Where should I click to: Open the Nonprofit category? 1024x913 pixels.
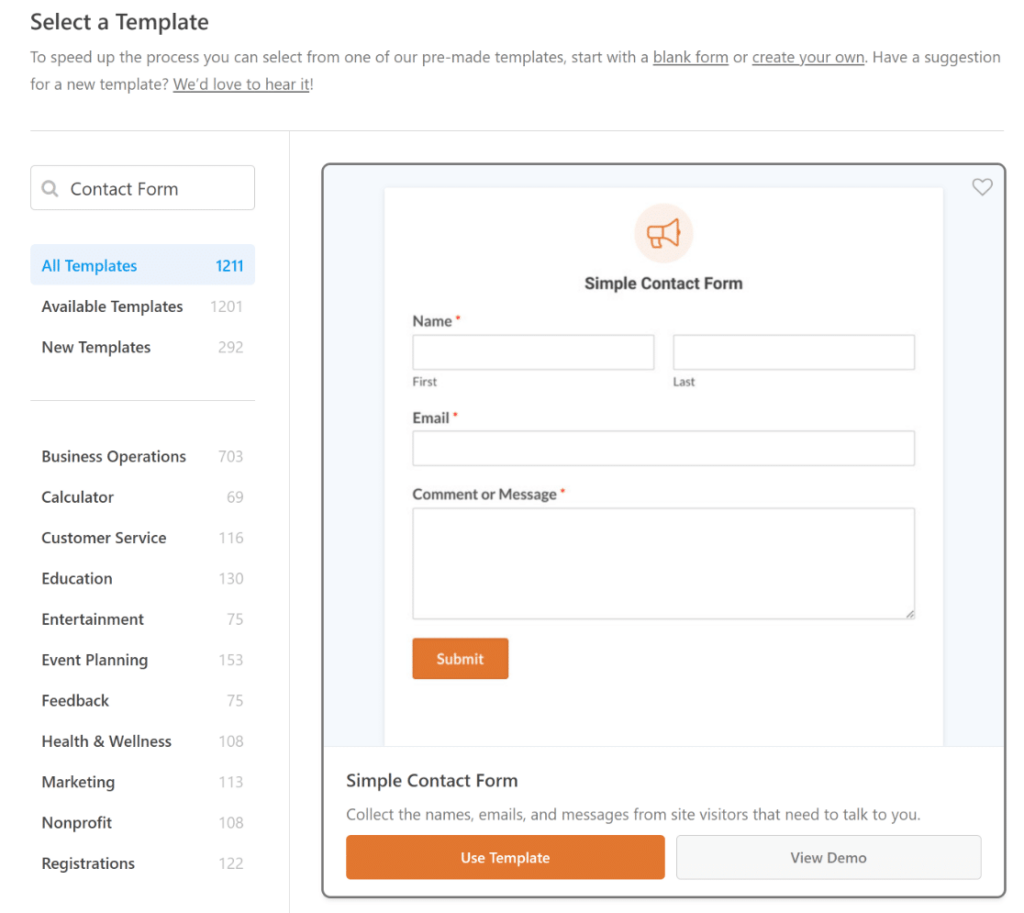(77, 822)
